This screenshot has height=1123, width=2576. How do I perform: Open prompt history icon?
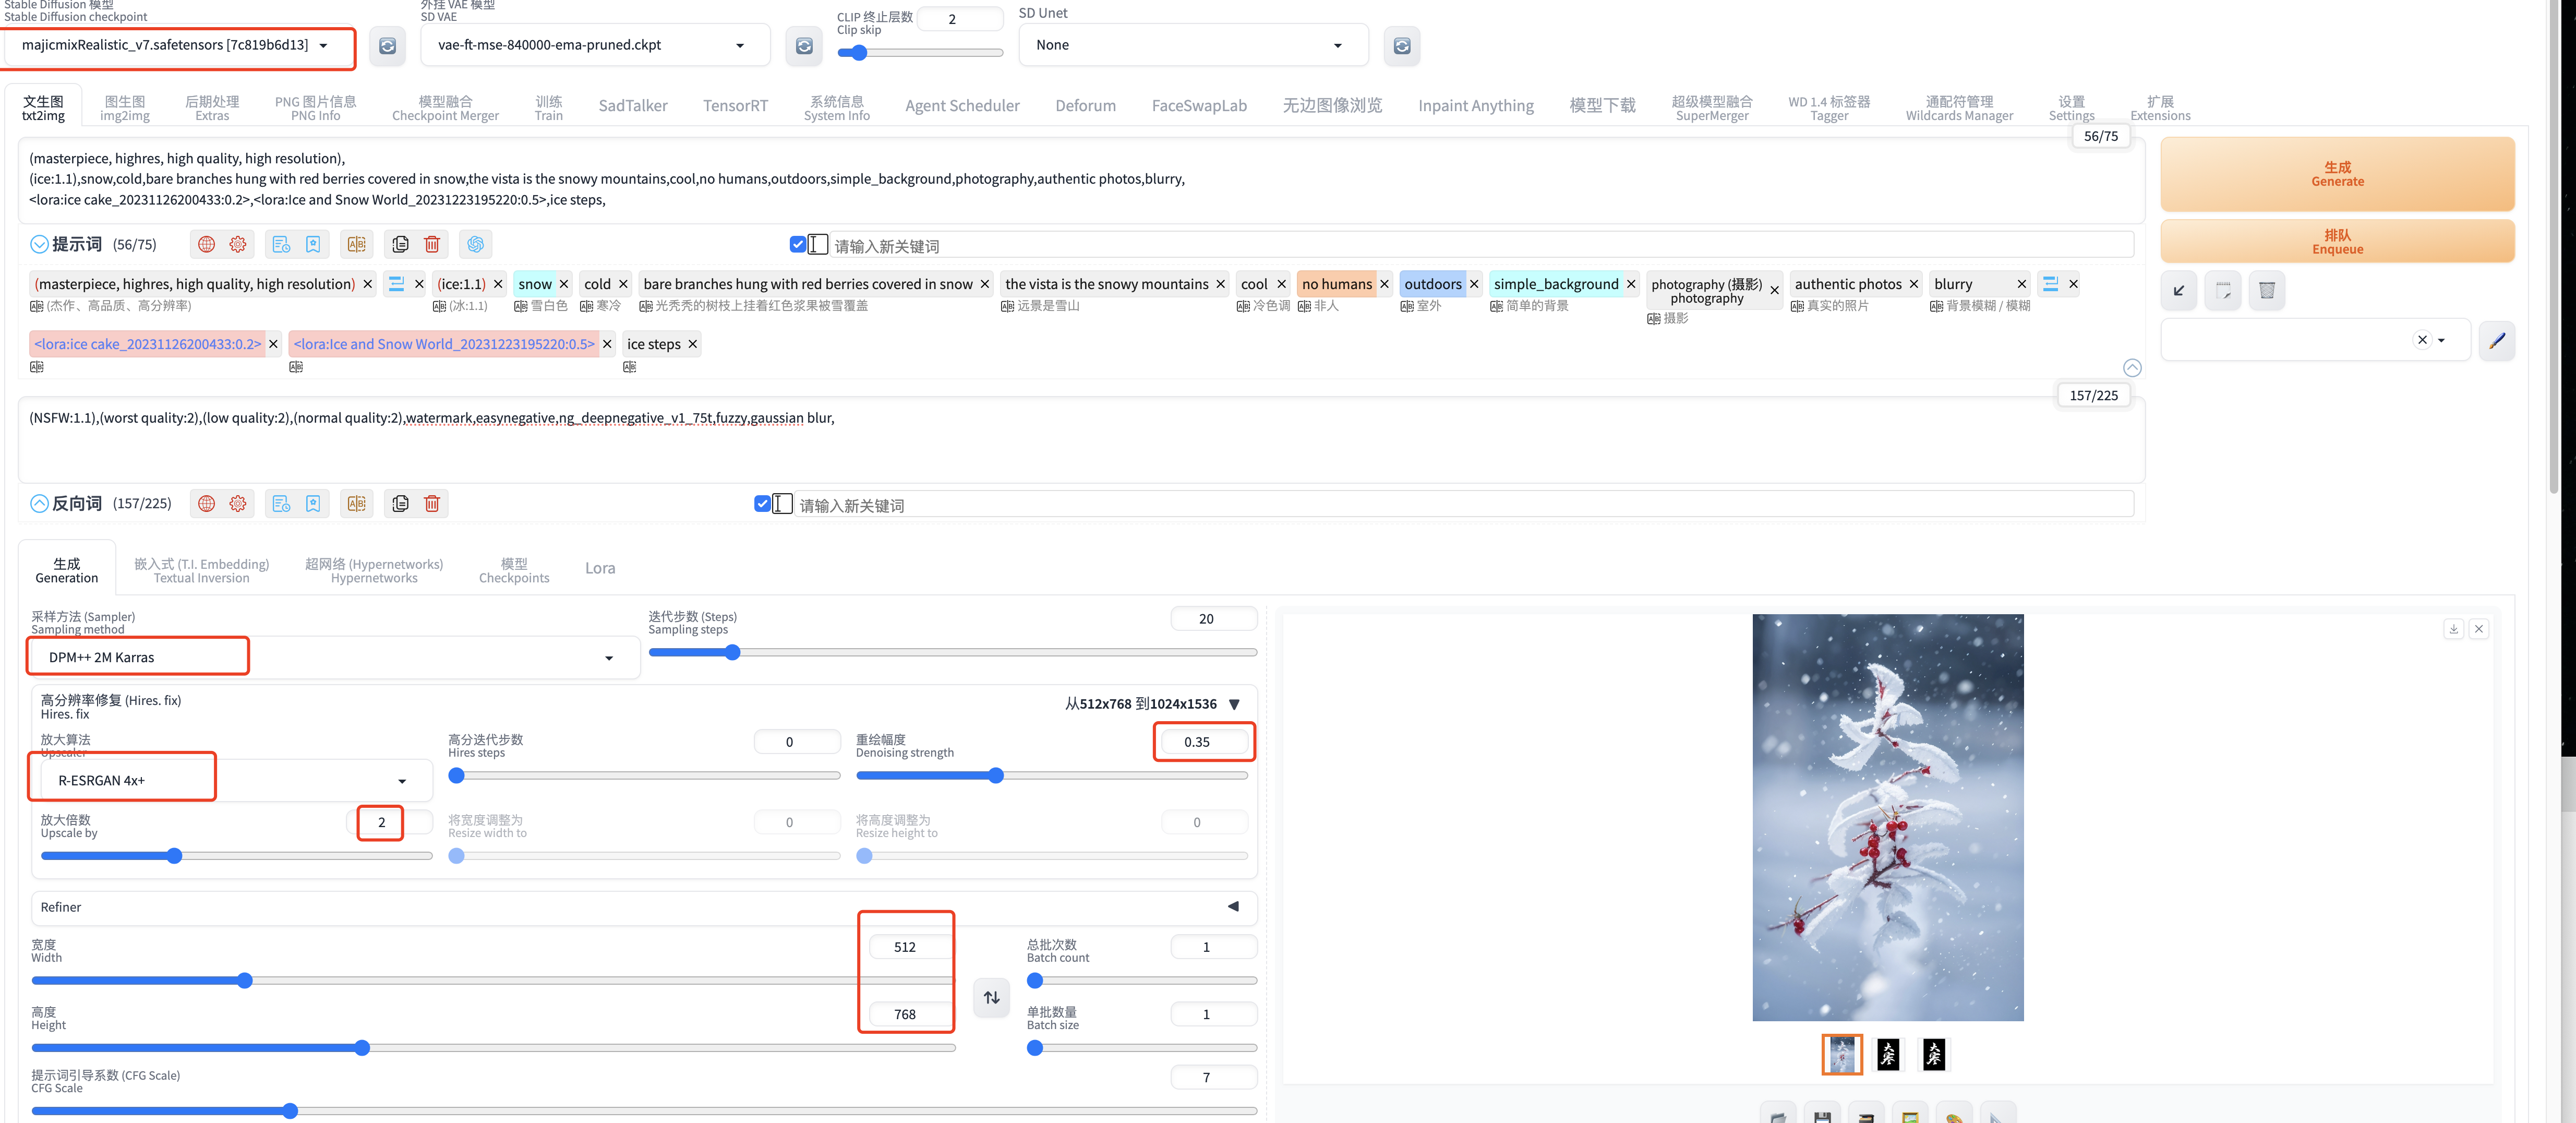(x=281, y=244)
